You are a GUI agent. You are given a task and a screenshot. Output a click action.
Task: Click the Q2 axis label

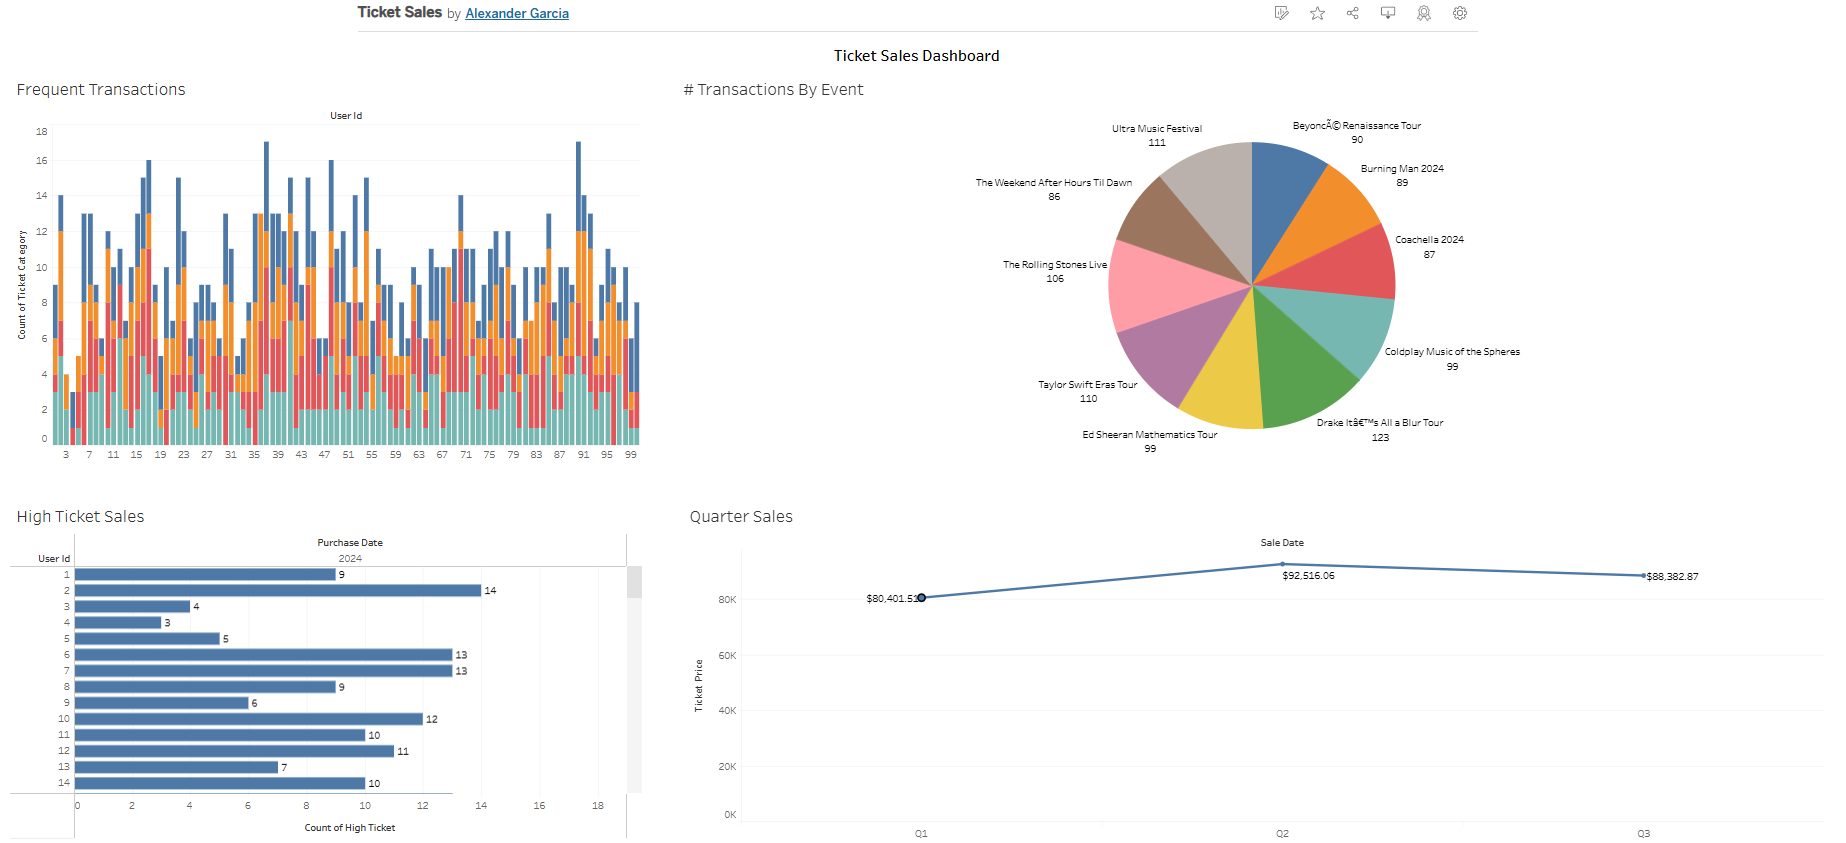point(1282,834)
